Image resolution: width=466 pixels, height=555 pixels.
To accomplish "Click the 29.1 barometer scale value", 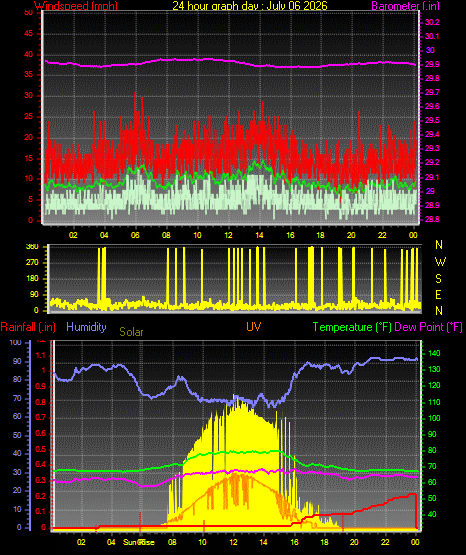I will click(x=432, y=177).
